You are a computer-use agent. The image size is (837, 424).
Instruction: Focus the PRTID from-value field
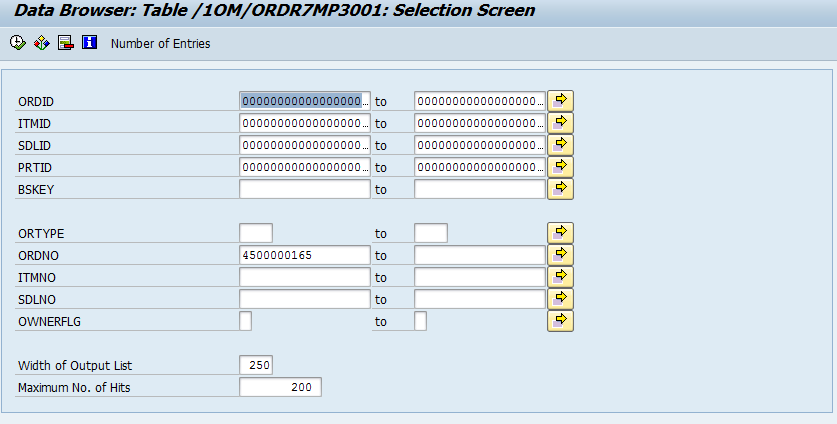[305, 167]
